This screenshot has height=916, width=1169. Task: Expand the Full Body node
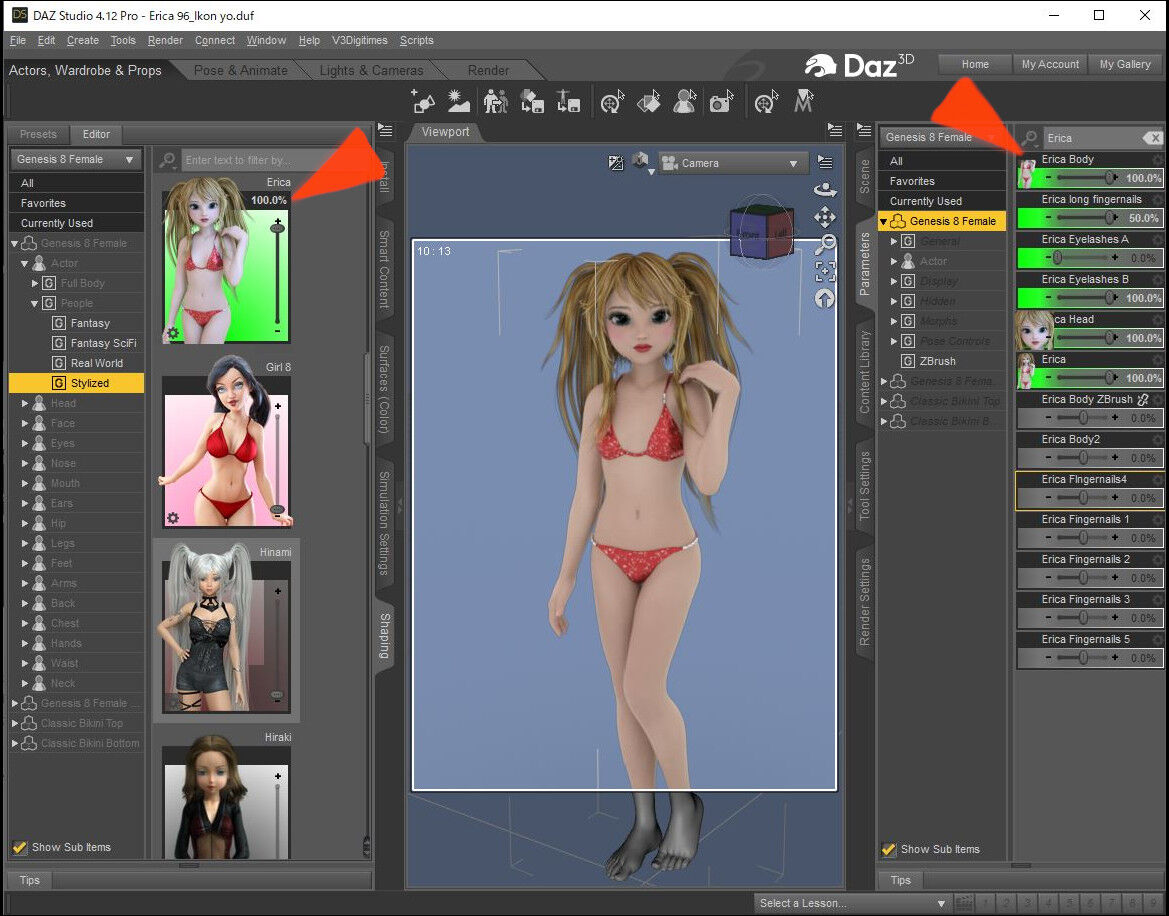tap(35, 283)
